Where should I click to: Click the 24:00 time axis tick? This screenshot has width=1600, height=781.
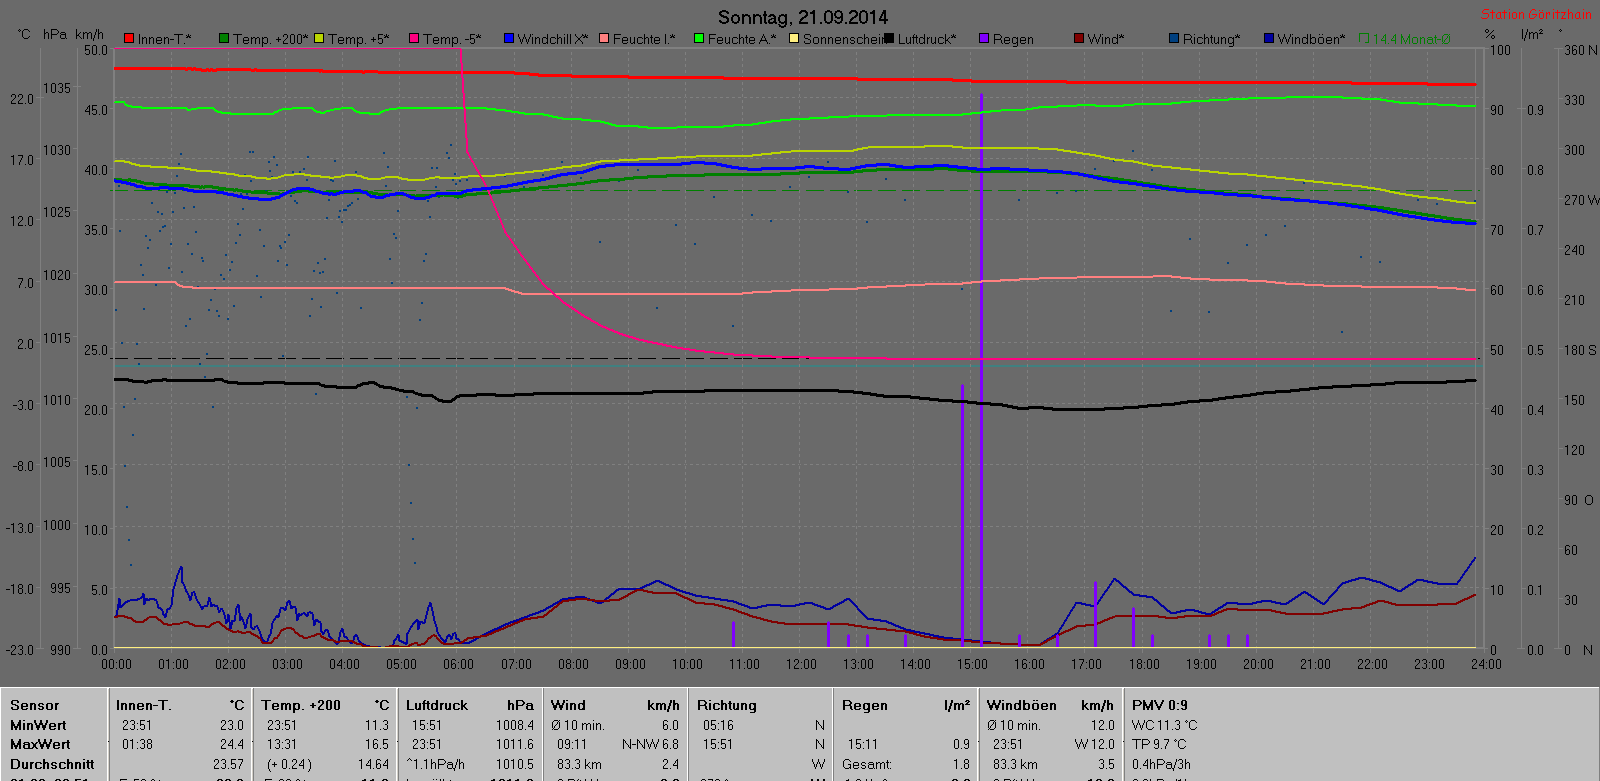click(1486, 664)
